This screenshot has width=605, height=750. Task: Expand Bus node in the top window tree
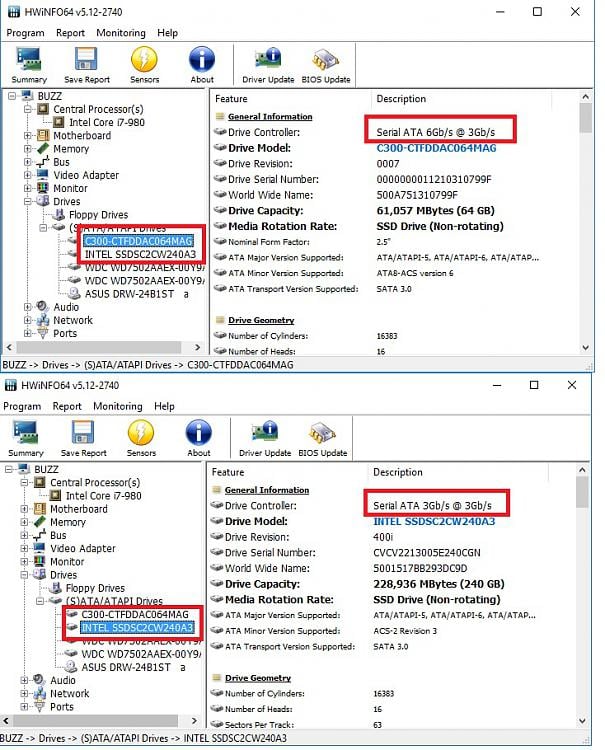tap(28, 162)
